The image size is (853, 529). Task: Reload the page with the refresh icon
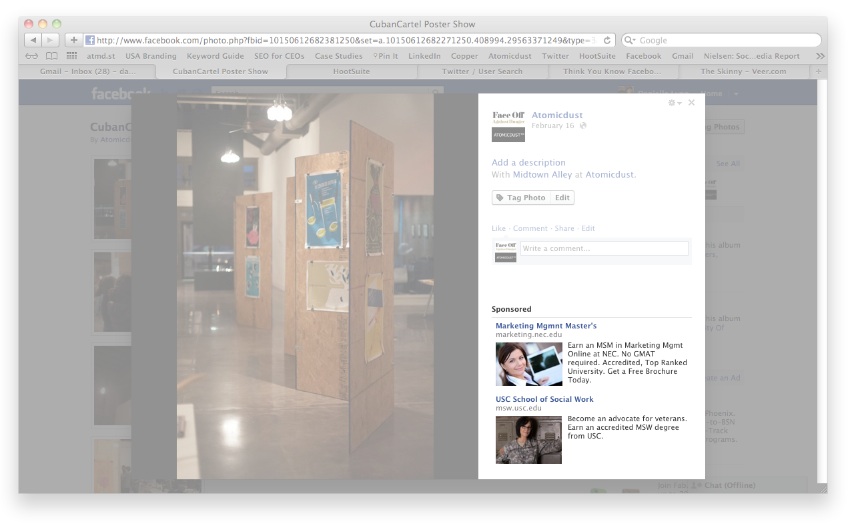click(x=607, y=40)
